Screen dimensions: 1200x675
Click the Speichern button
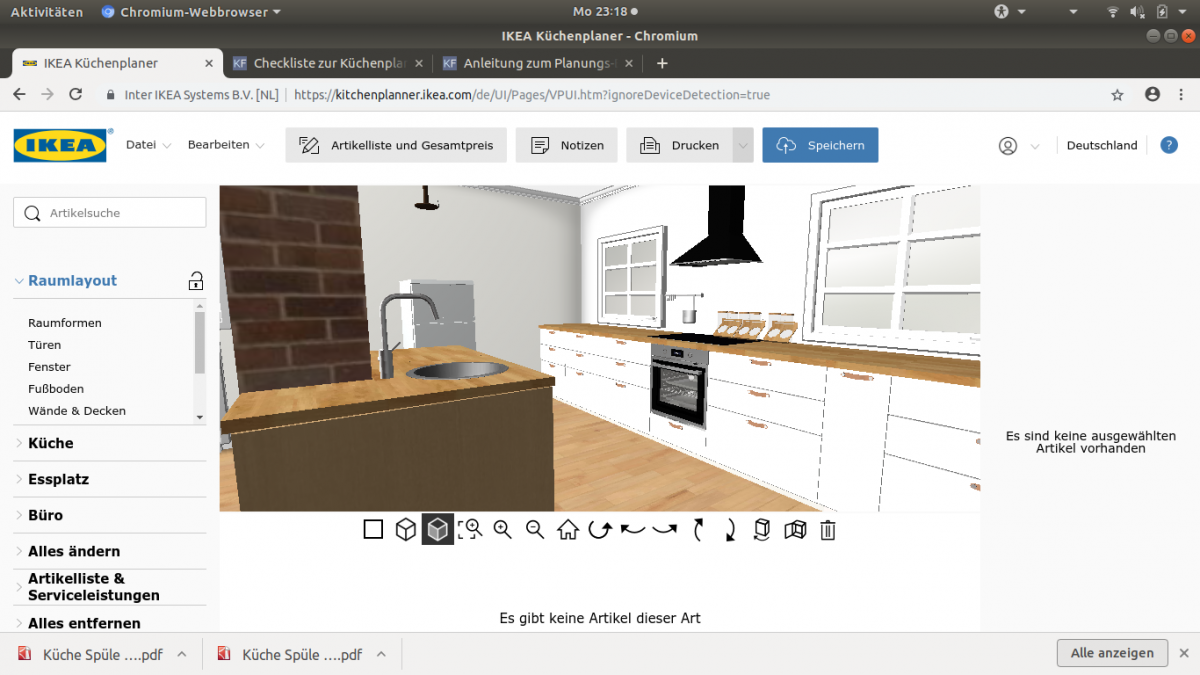pyautogui.click(x=820, y=145)
